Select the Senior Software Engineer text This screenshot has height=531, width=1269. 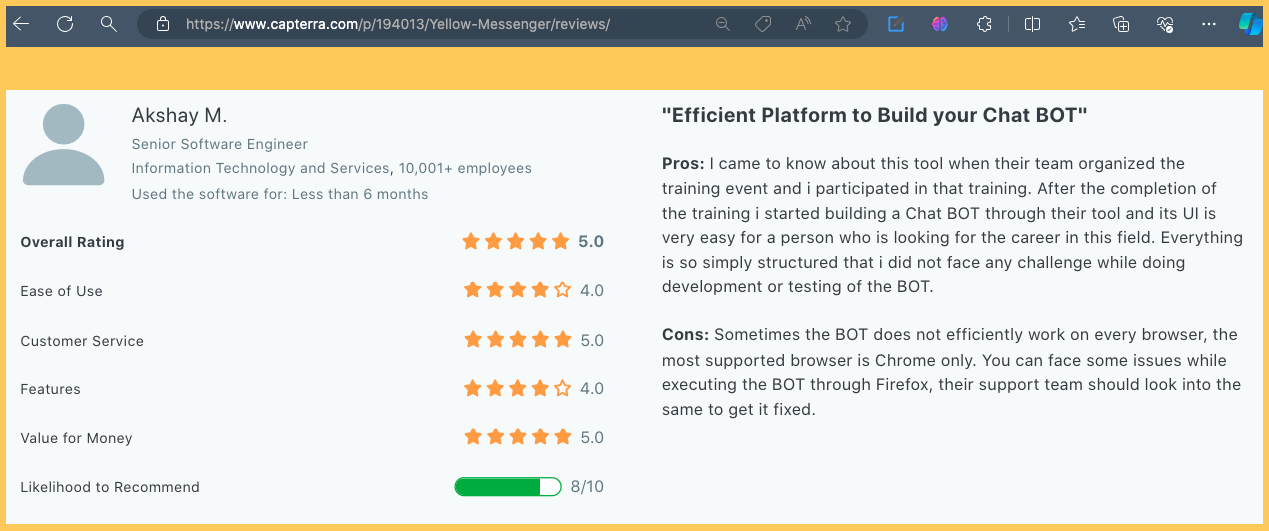tap(220, 144)
